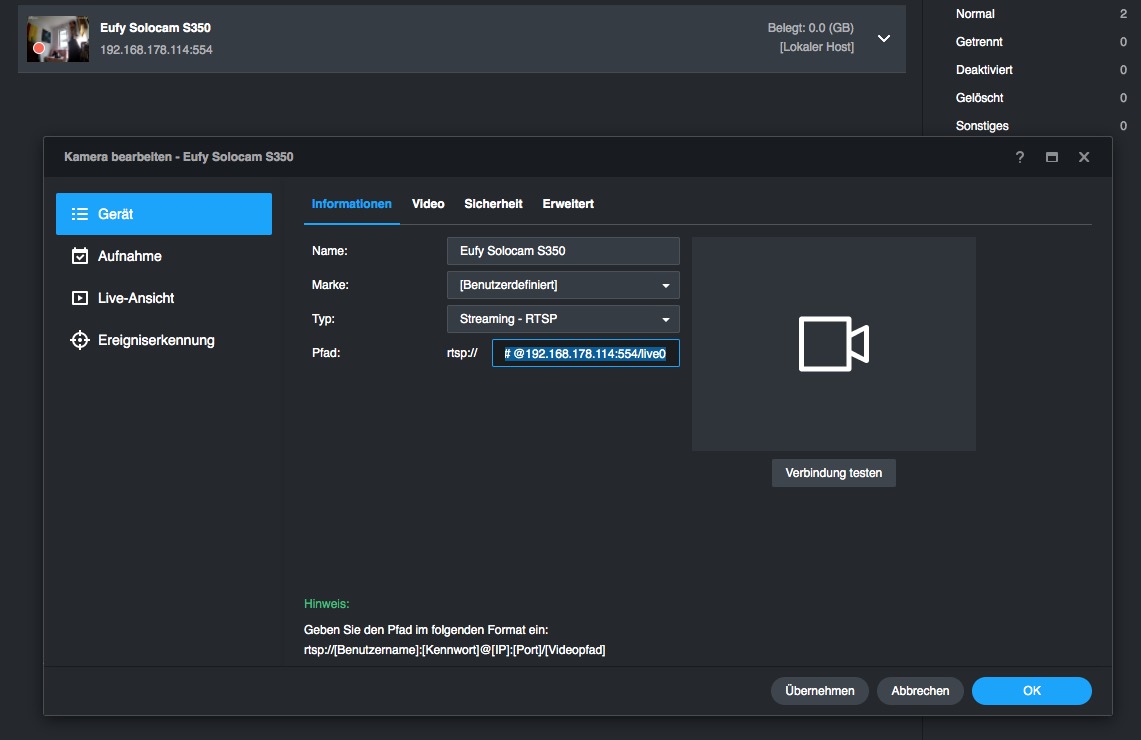Image resolution: width=1141 pixels, height=740 pixels.
Task: Switch to the Sicherheit tab
Action: 493,204
